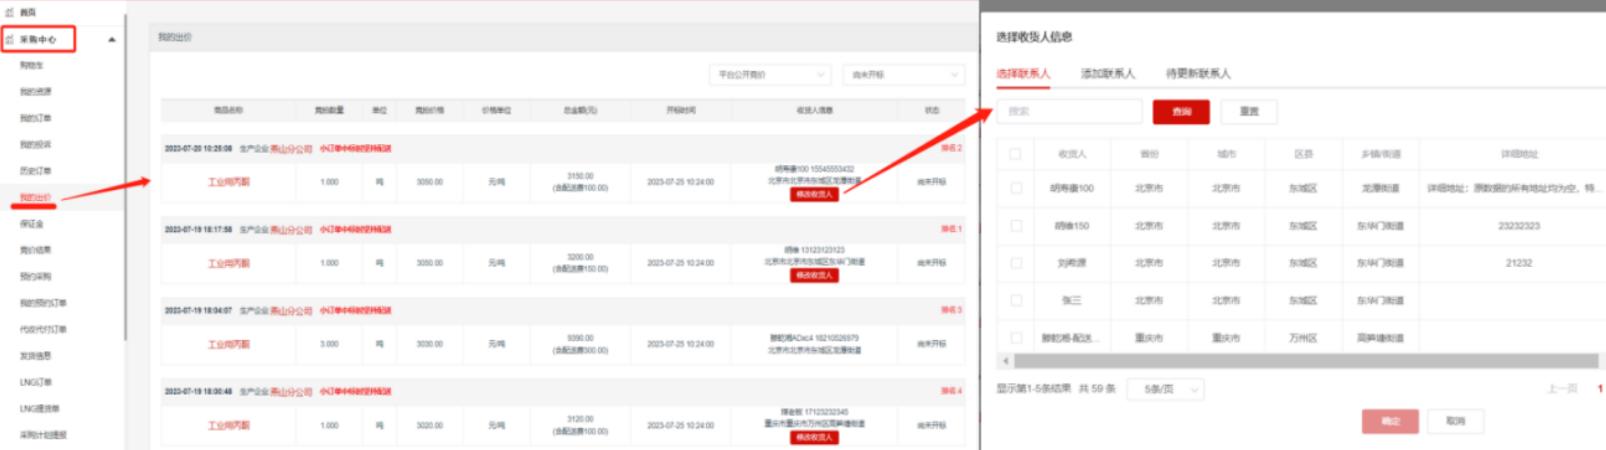Check the box for the 21232 address row
Viewport: 1606px width, 450px height.
[1015, 263]
